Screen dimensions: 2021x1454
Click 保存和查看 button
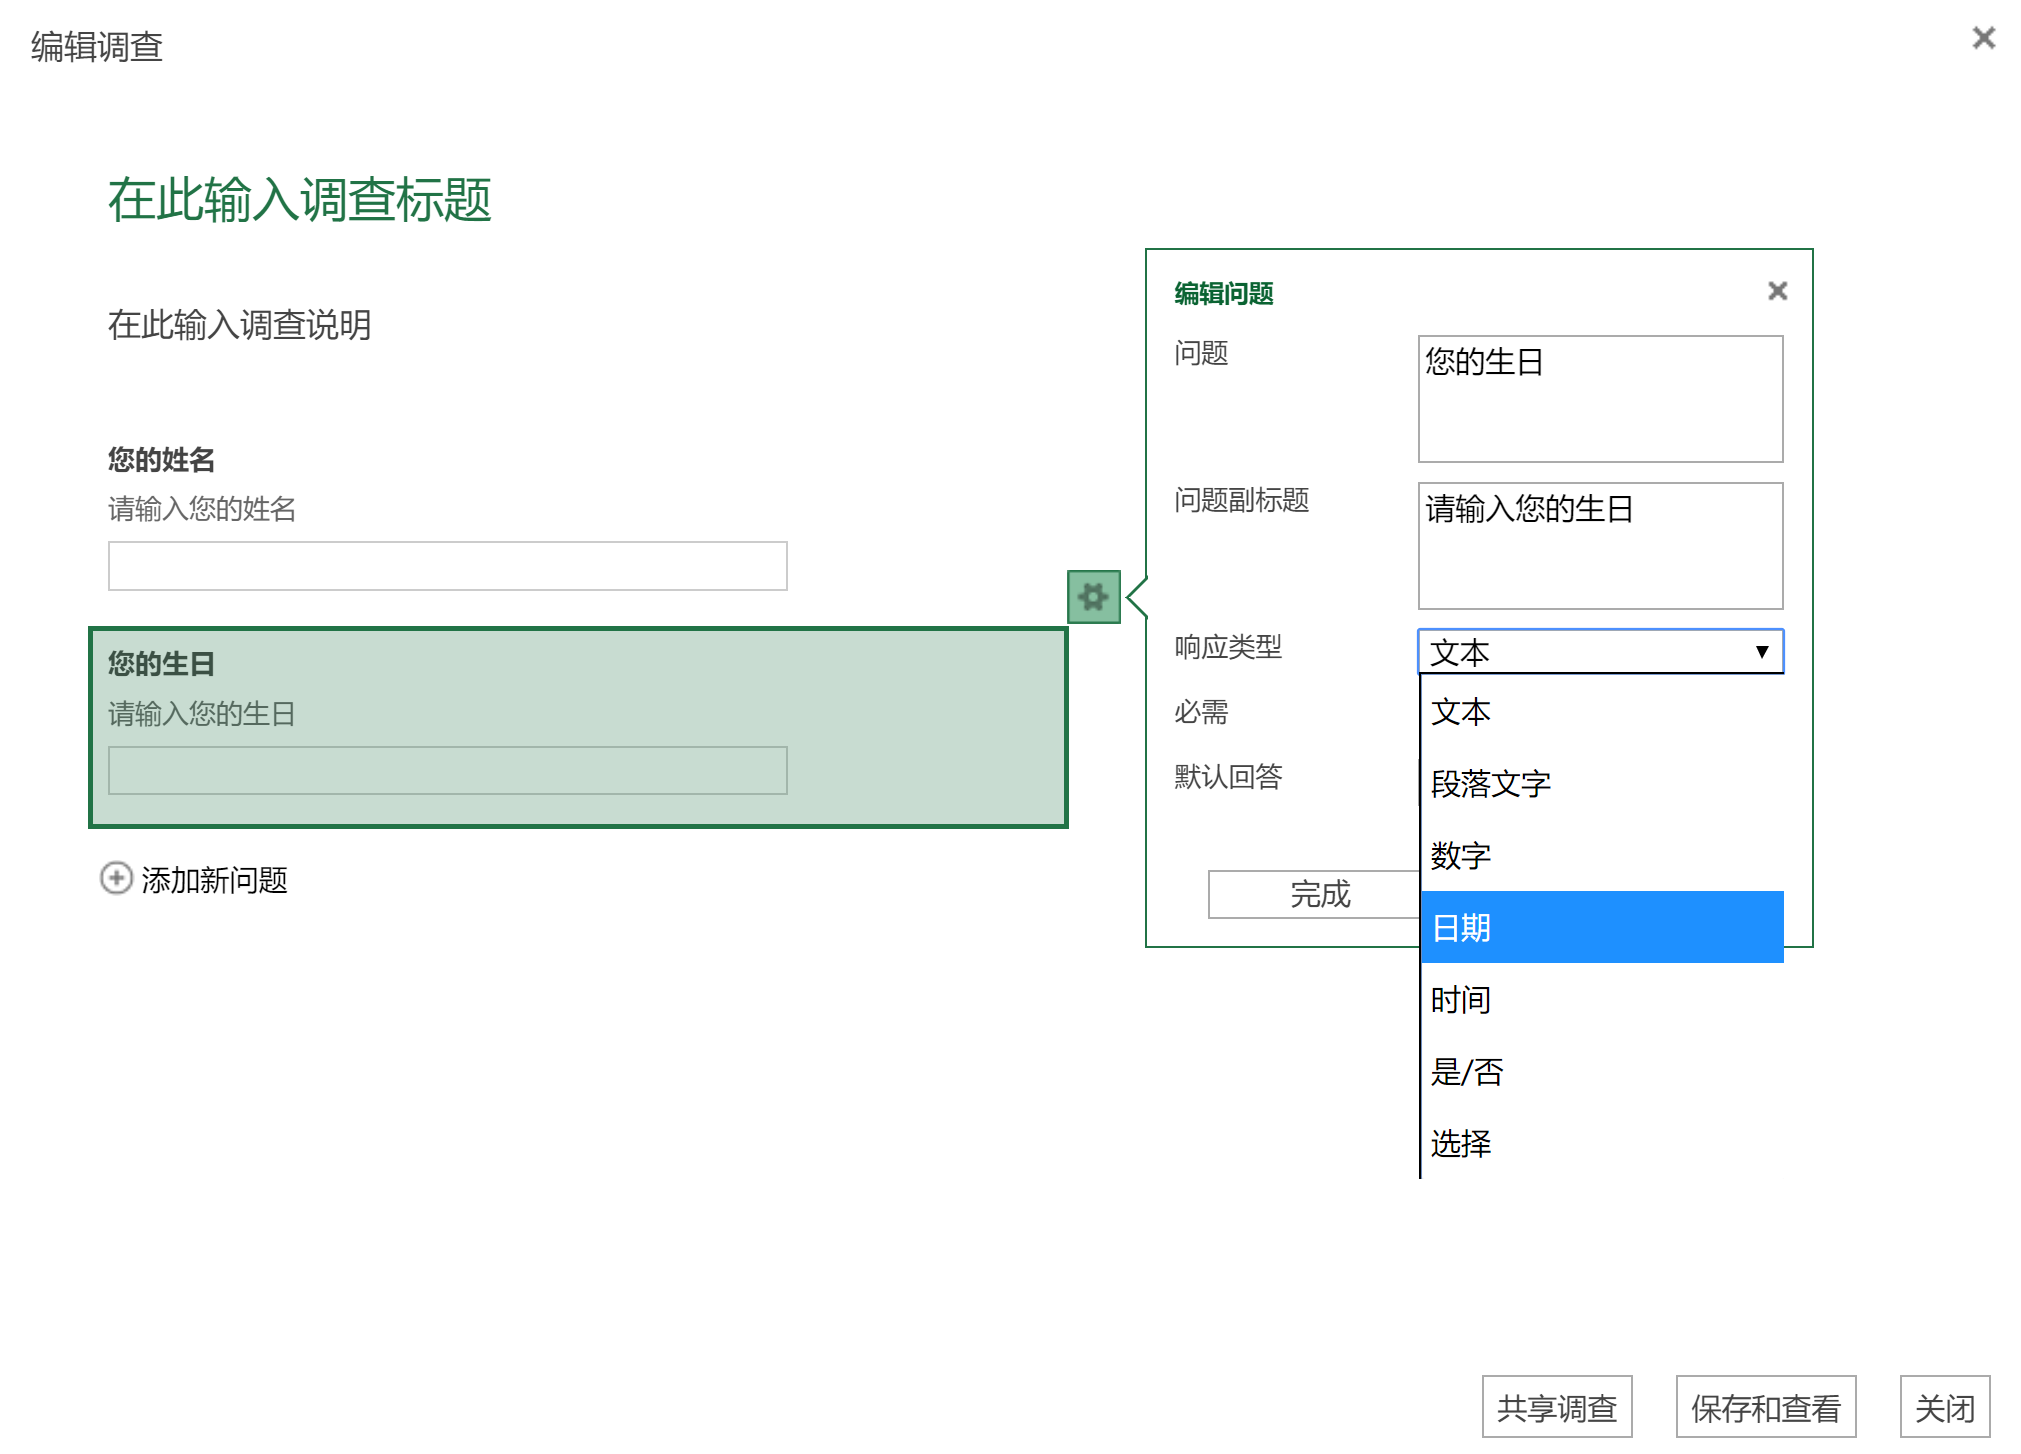click(x=1766, y=1407)
